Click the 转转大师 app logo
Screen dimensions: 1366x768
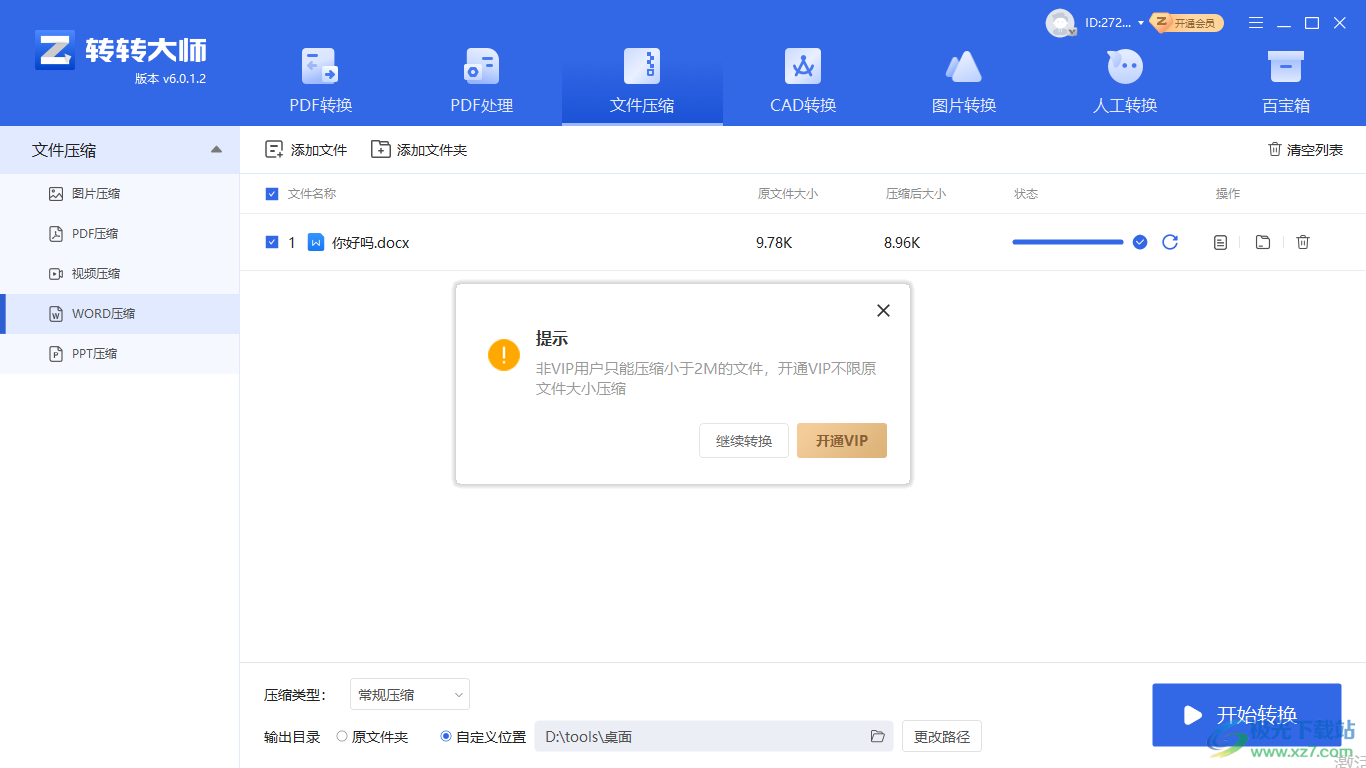click(x=121, y=49)
